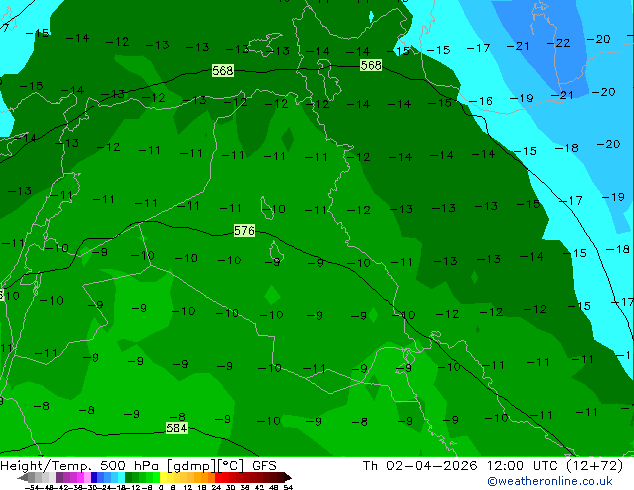Pick the dark purple swatch in the legend
This screenshot has height=490, width=634.
(x=59, y=477)
